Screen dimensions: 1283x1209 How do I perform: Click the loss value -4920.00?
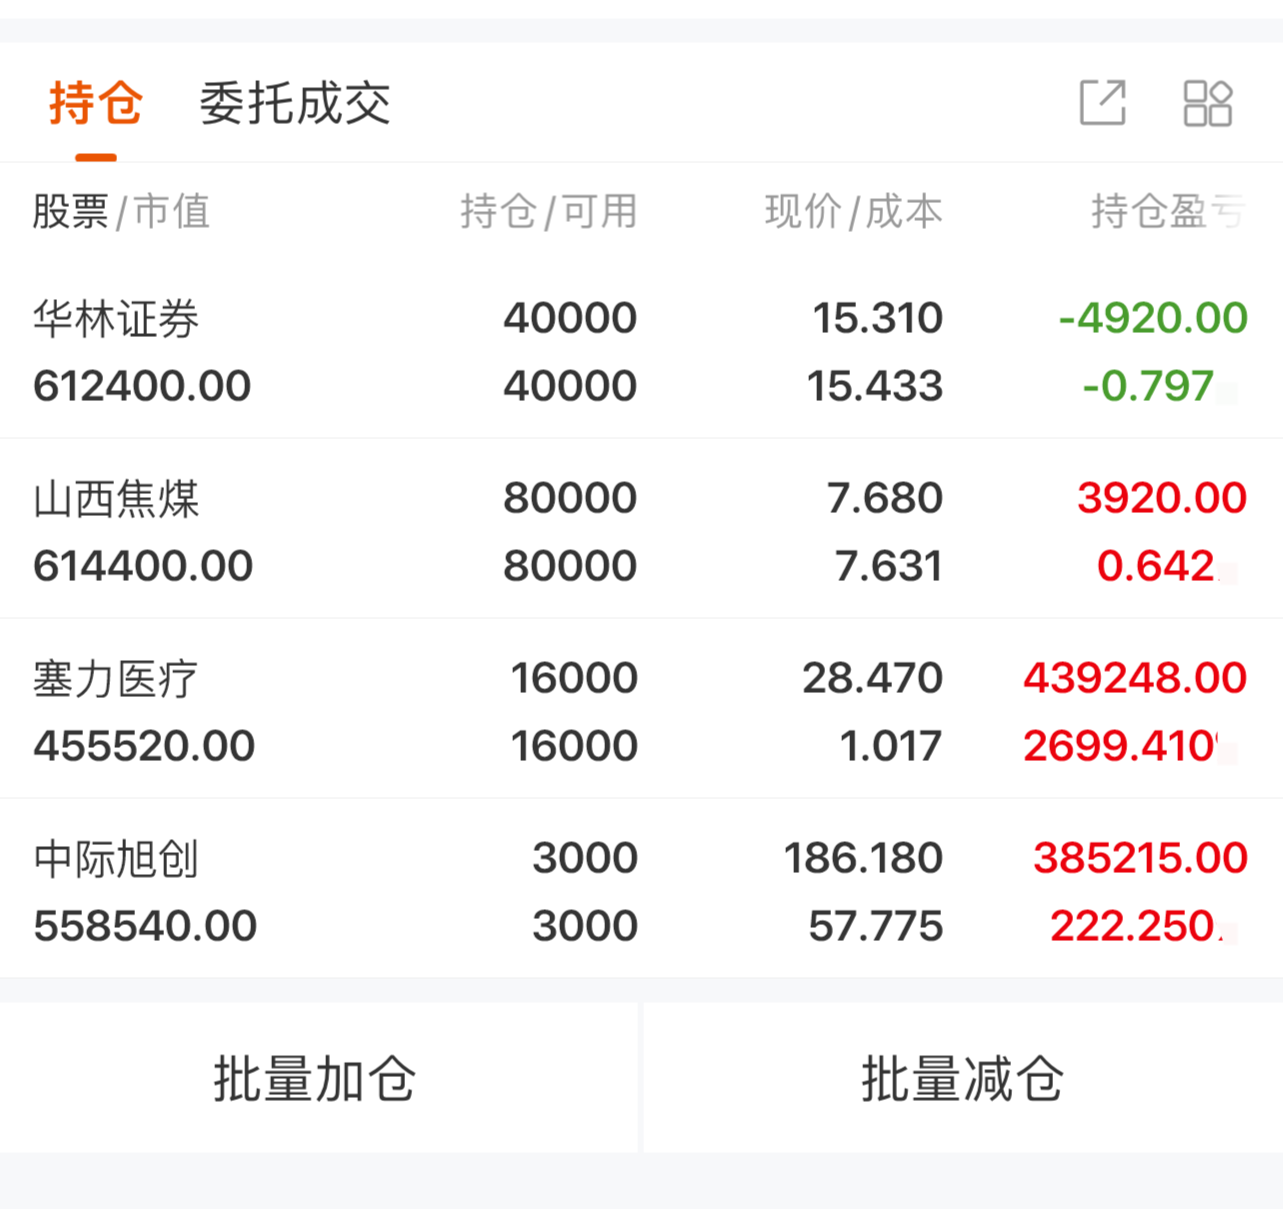click(1153, 318)
